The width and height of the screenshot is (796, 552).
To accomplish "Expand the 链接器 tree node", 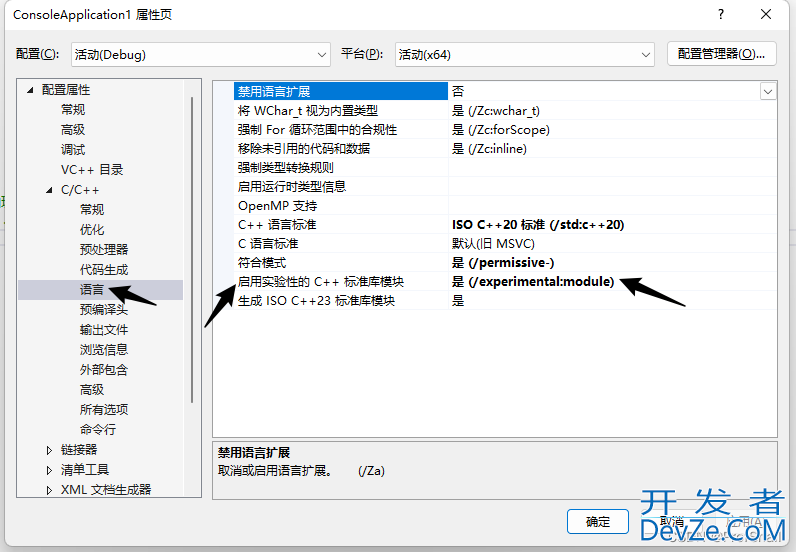I will (49, 450).
